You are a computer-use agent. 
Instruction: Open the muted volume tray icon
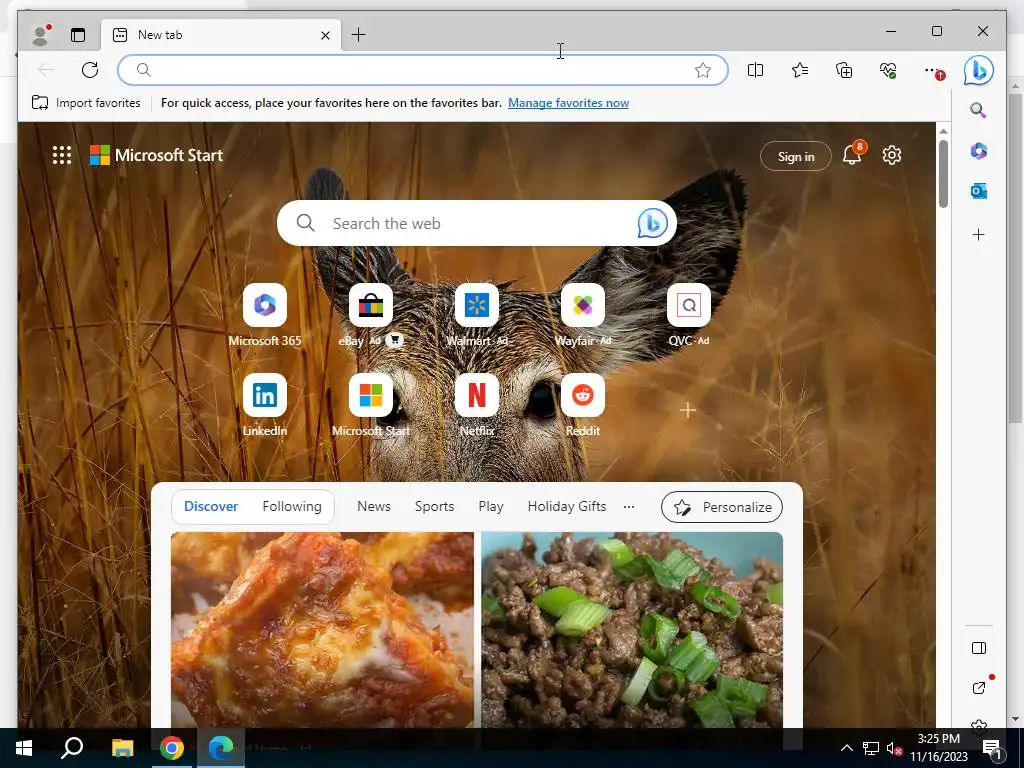click(894, 748)
